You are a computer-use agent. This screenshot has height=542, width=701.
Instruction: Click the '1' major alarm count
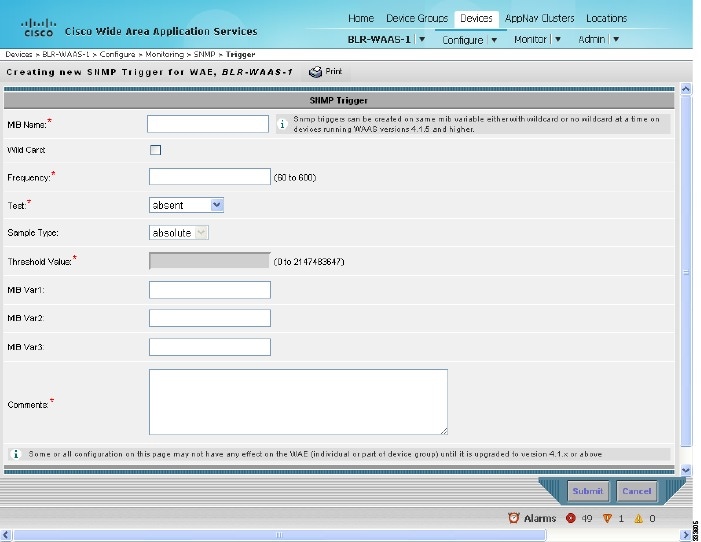[x=621, y=519]
